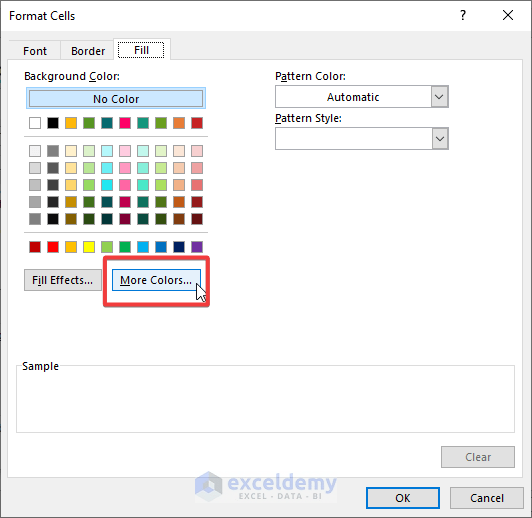532x518 pixels.
Task: Pick the standard light green swatch in bottom row
Action: click(107, 247)
